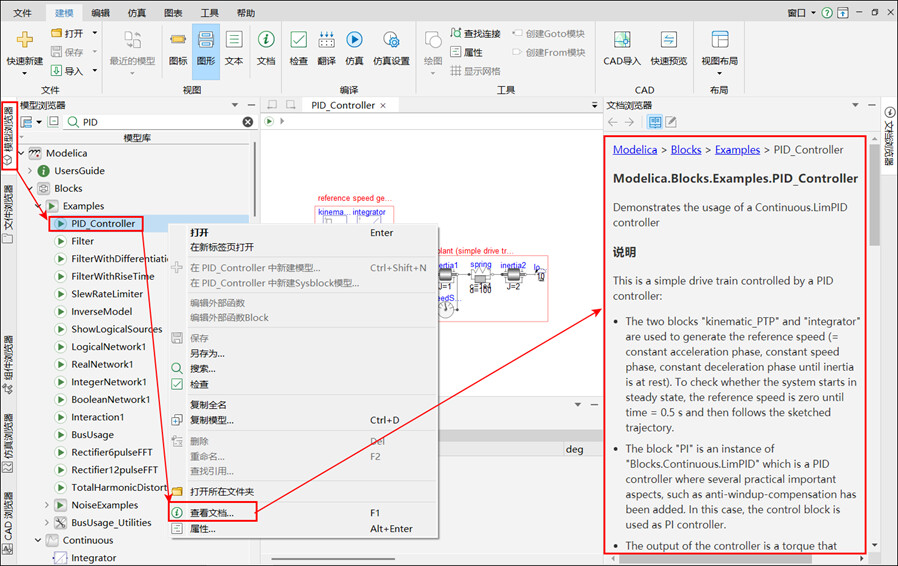Open the 窗口 window dropdown menu

click(801, 13)
